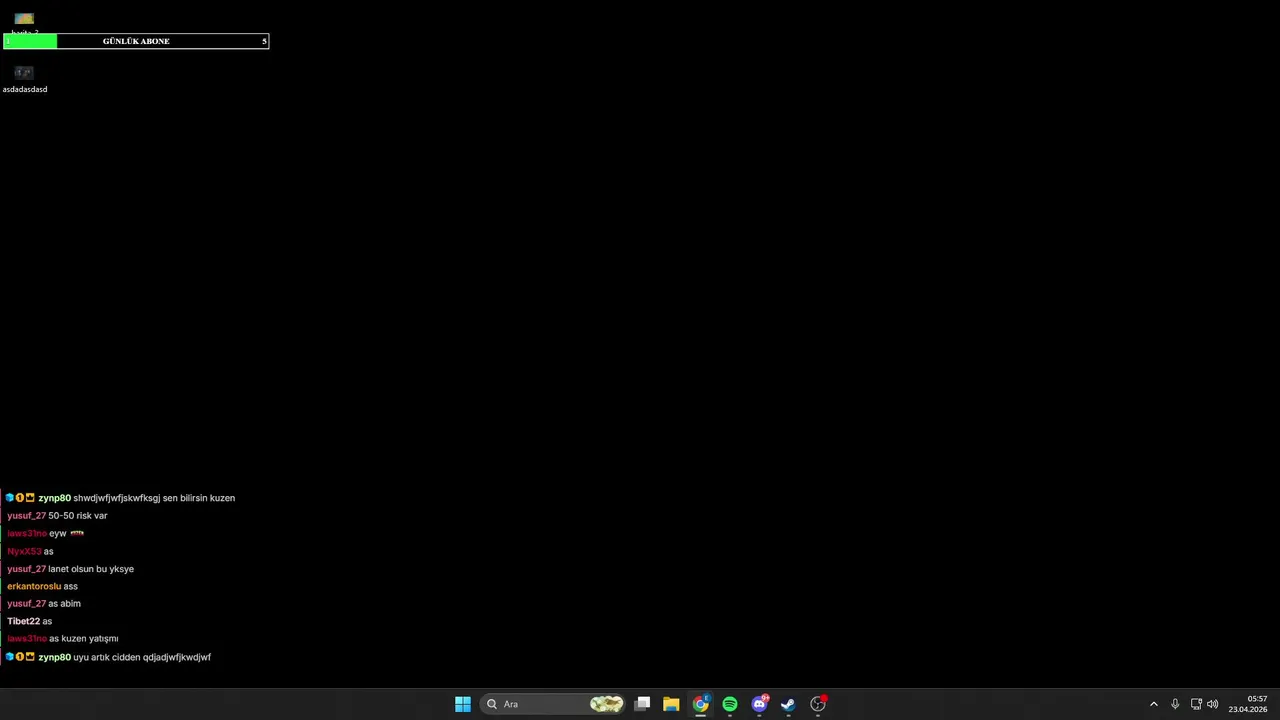1280x720 pixels.
Task: Open OBS Studio from the taskbar
Action: click(x=818, y=704)
